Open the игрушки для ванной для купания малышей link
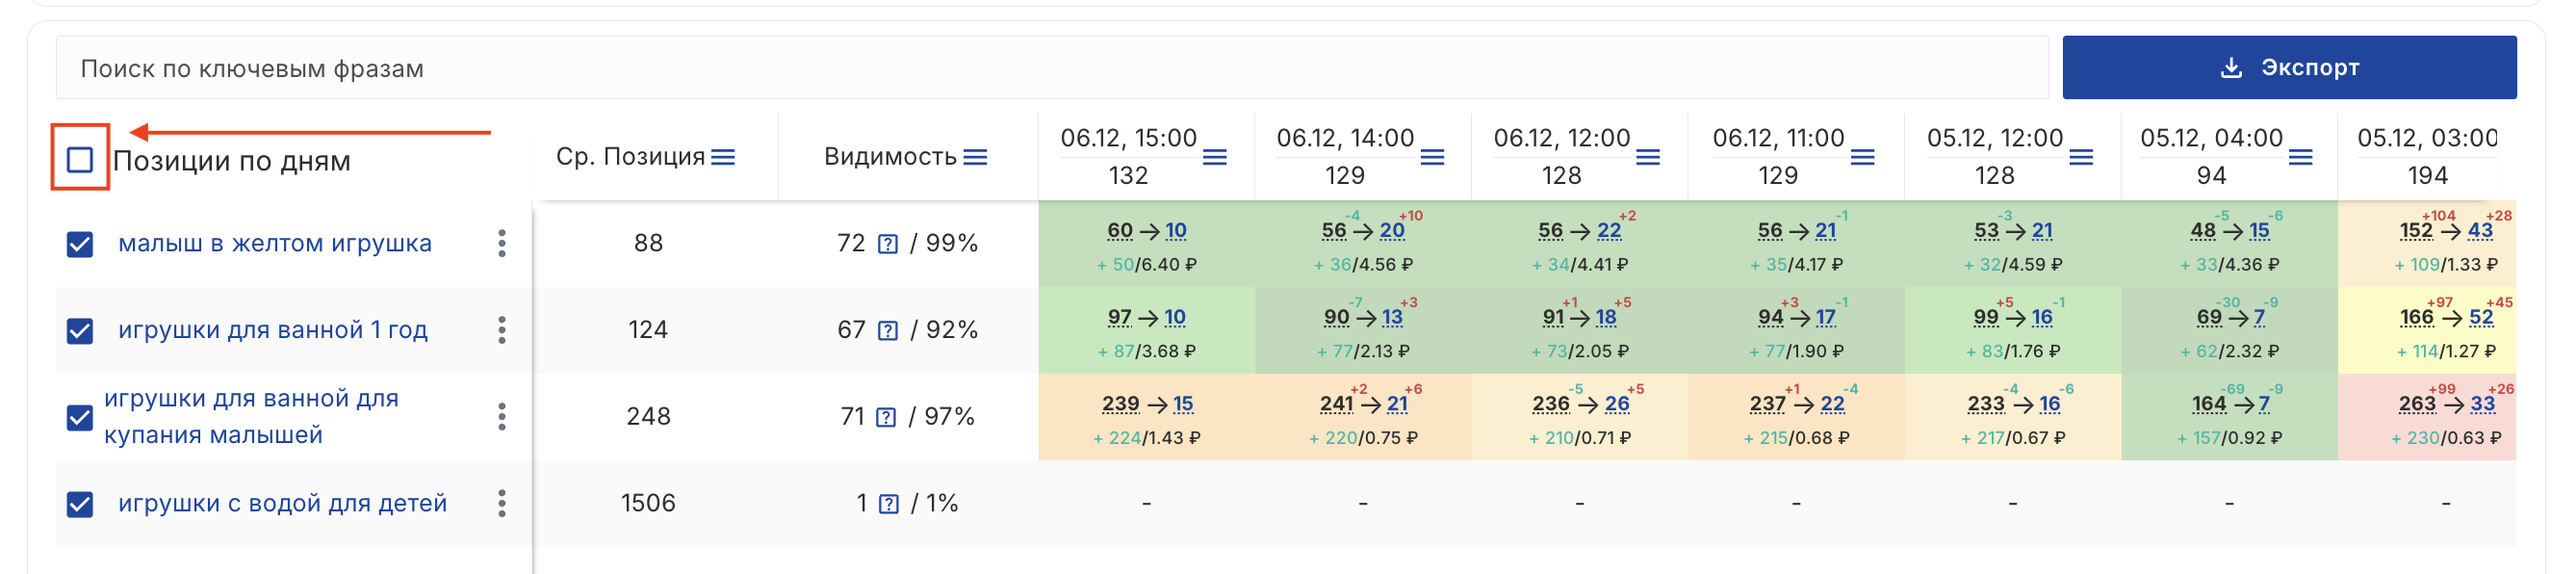Image resolution: width=2576 pixels, height=574 pixels. tap(251, 416)
